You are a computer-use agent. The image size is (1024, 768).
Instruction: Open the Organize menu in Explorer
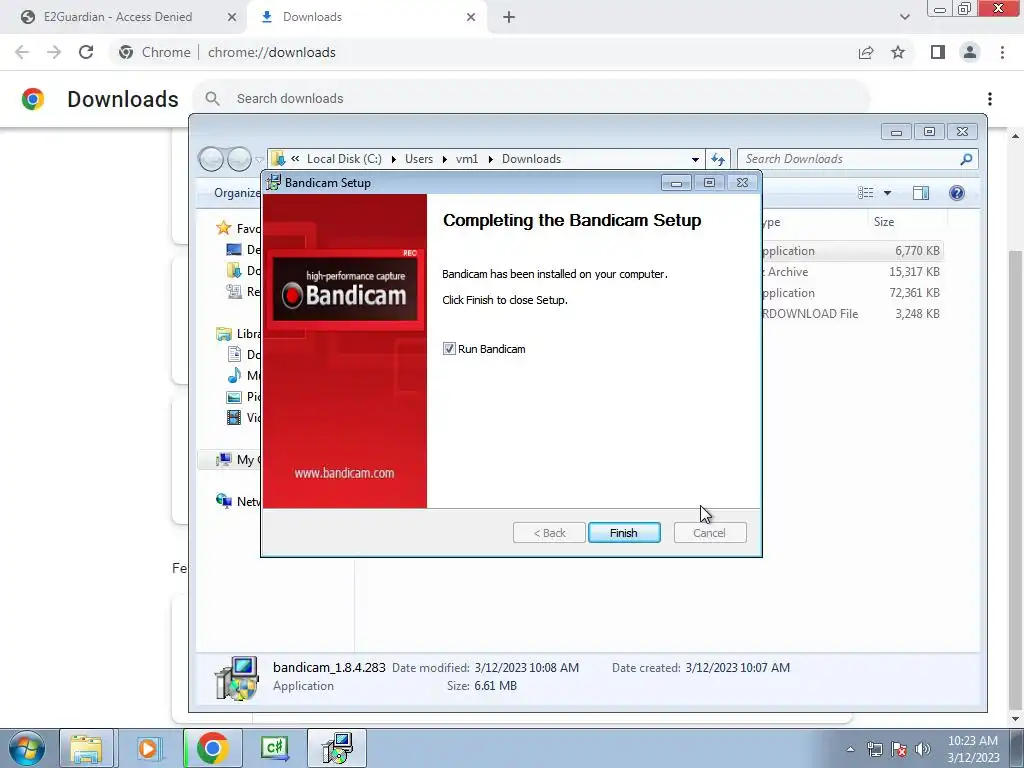(237, 193)
